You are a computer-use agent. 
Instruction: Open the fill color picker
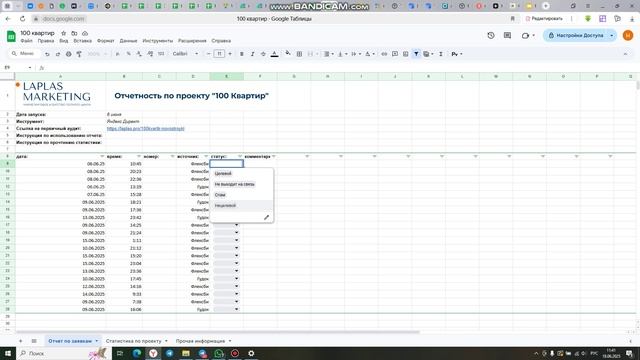(288, 53)
